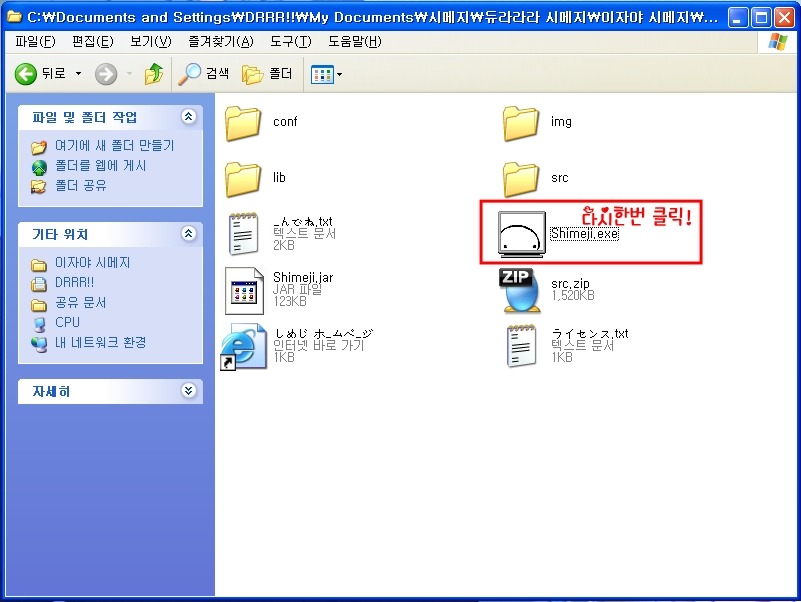Go to DRRR!! location link
801x602 pixels.
75,282
